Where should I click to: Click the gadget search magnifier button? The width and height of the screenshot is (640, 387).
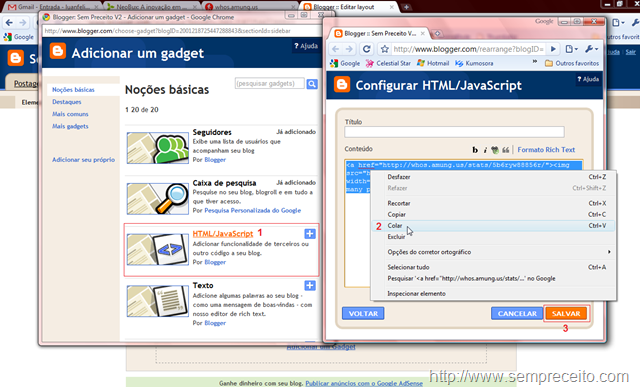[x=312, y=84]
